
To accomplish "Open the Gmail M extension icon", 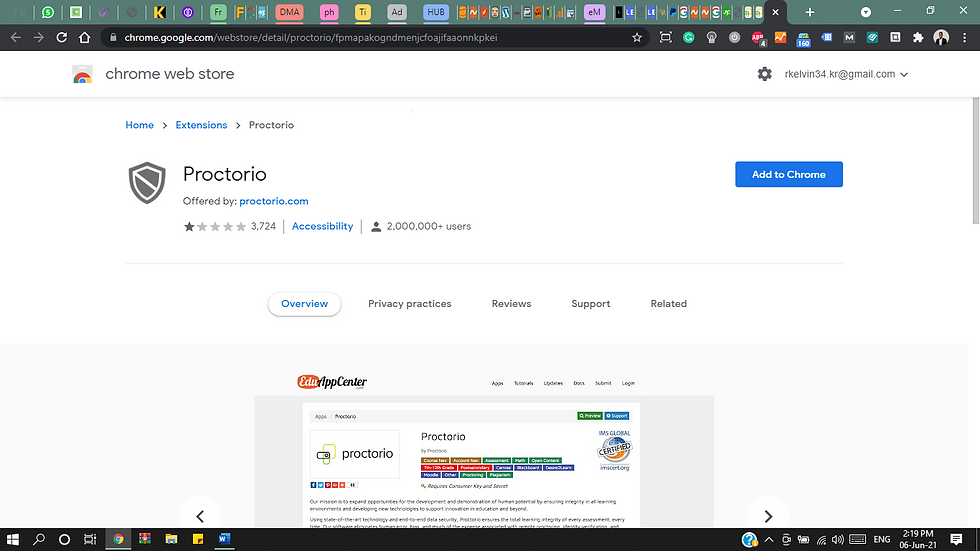I will tap(849, 37).
